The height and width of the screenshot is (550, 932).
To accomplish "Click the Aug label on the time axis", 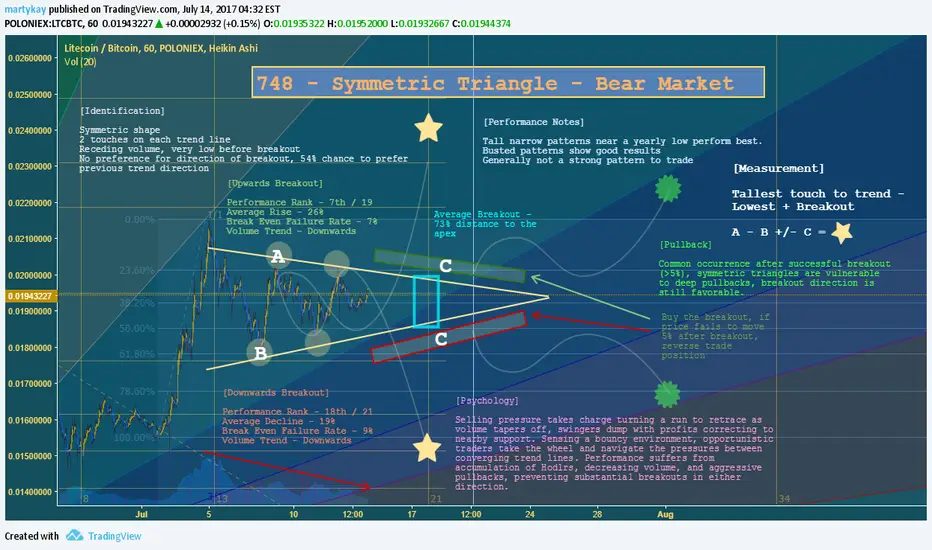I will pos(665,514).
